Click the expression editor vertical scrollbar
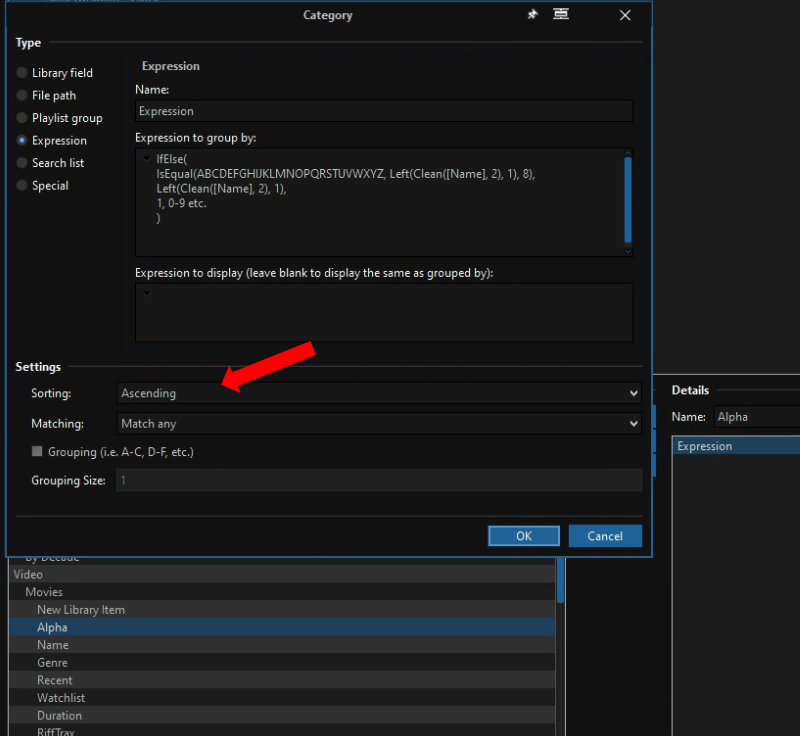 [x=628, y=200]
